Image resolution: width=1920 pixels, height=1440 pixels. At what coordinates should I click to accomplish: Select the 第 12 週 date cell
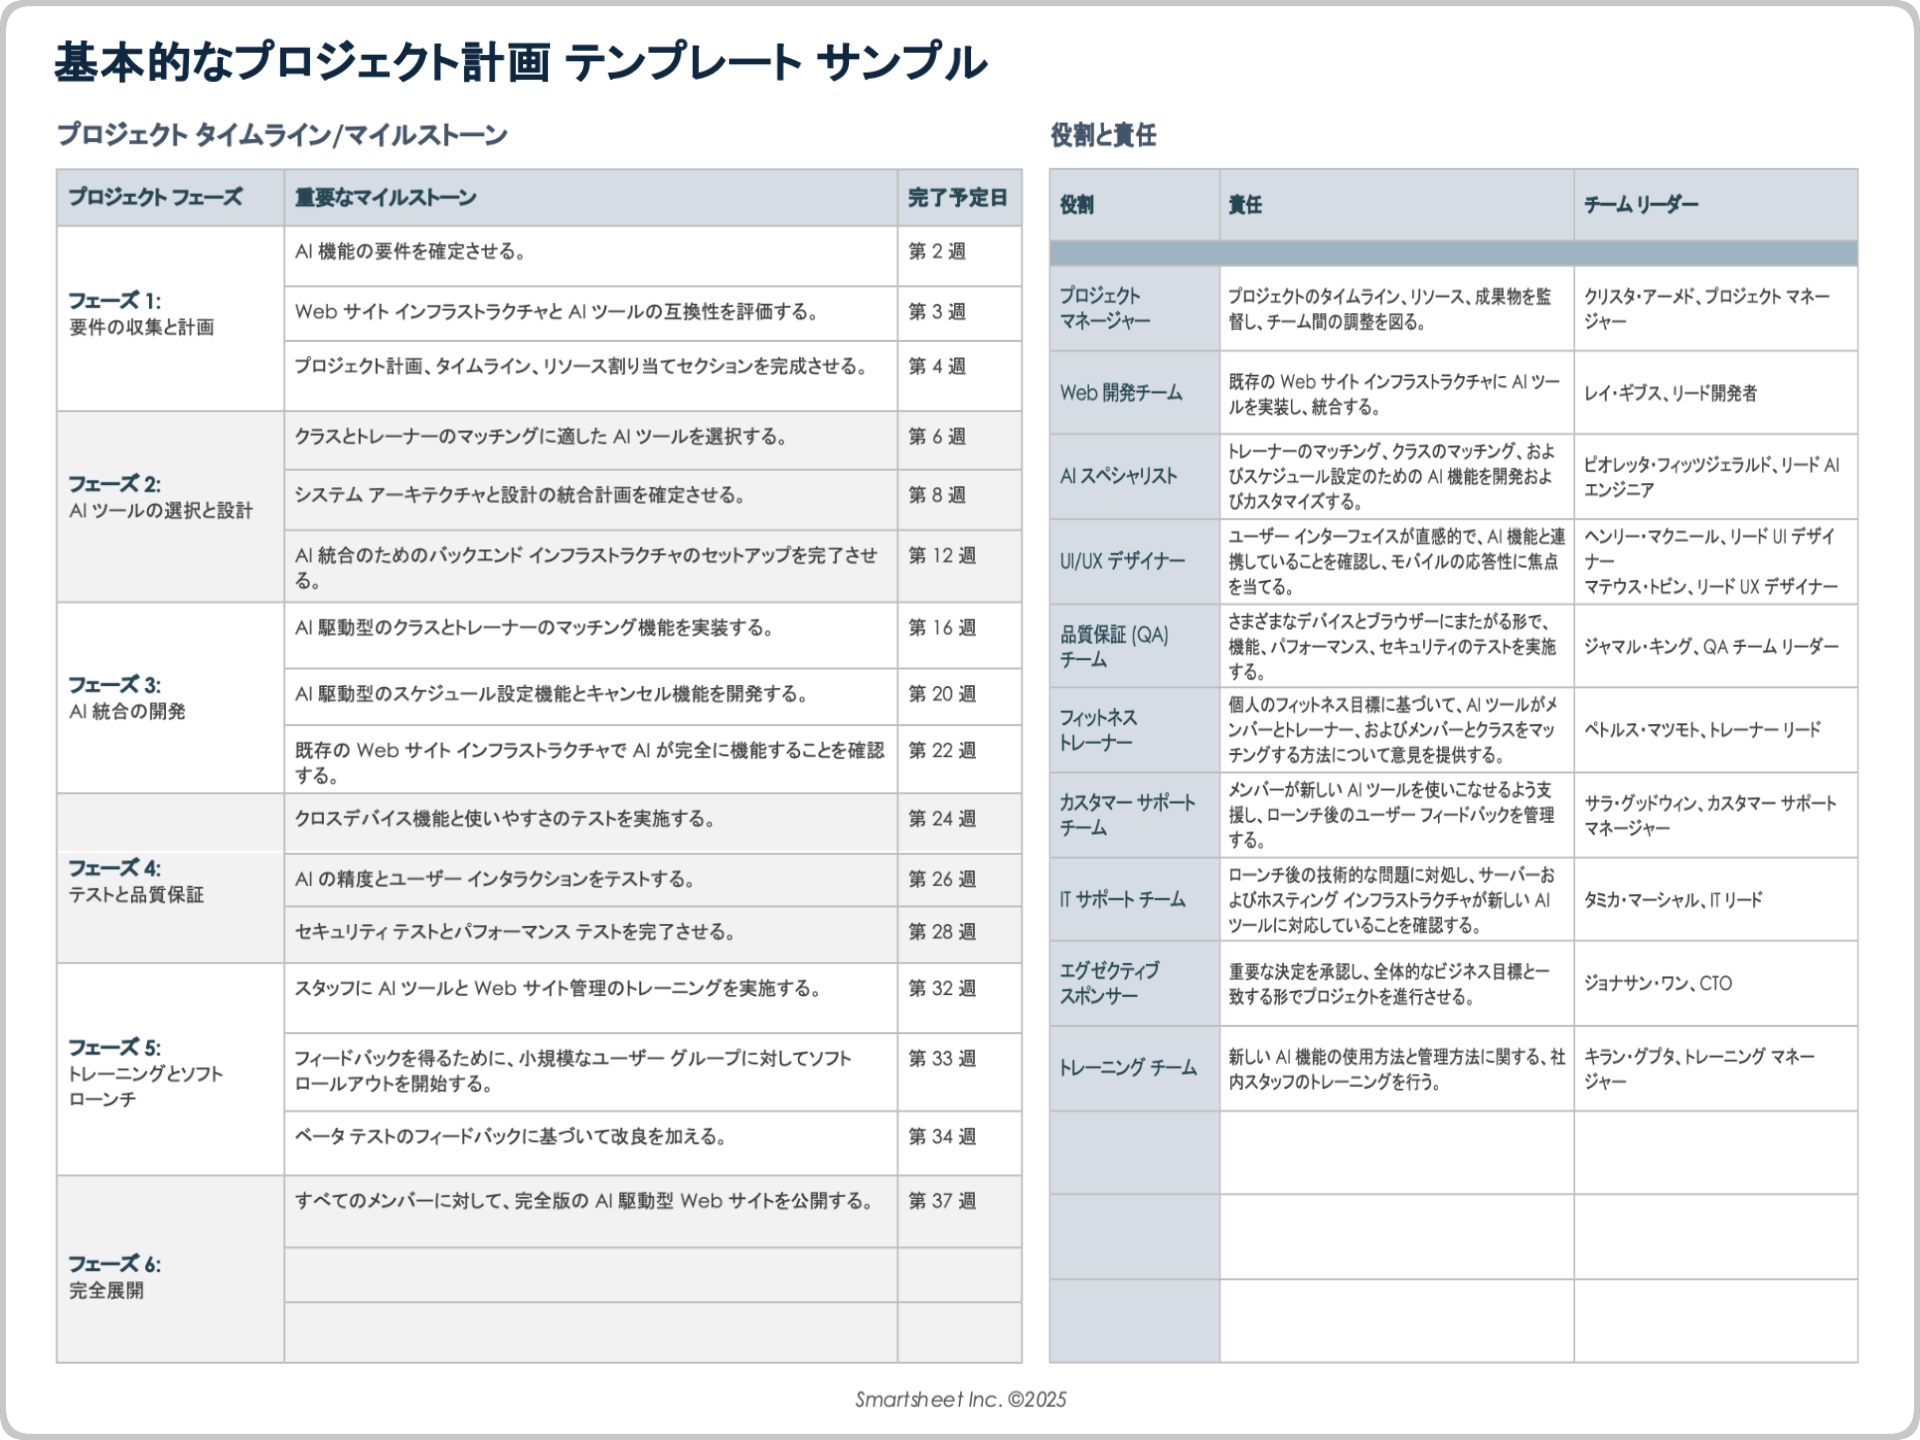959,566
